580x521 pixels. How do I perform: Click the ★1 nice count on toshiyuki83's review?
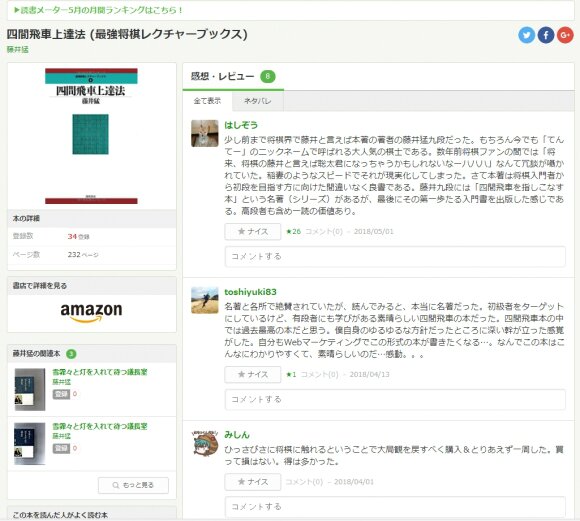[291, 374]
